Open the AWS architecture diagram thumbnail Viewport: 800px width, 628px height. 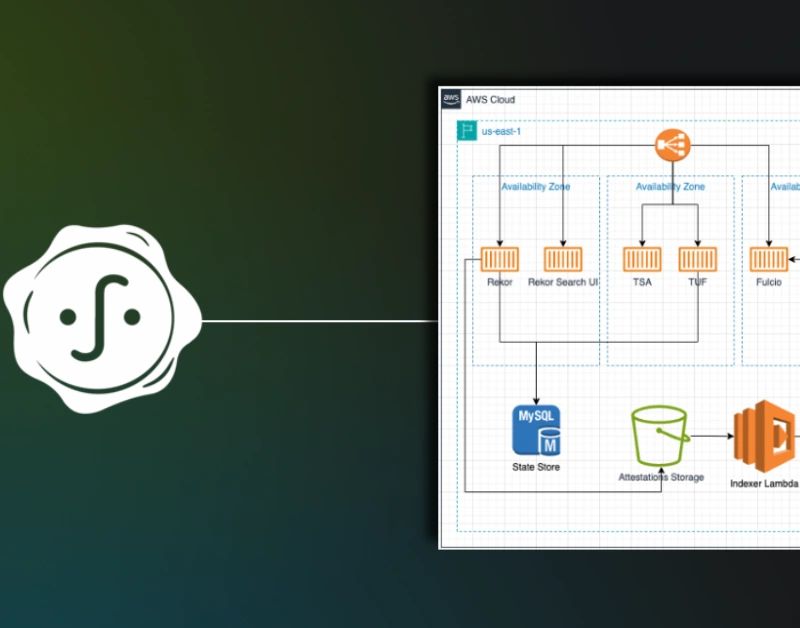pos(619,318)
